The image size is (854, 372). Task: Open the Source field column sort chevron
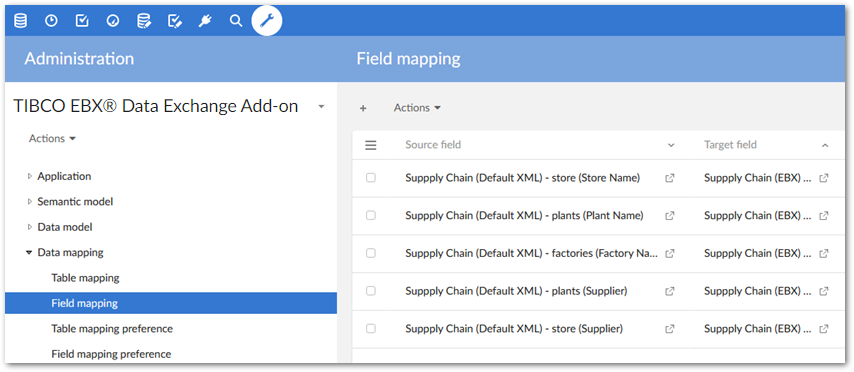671,145
